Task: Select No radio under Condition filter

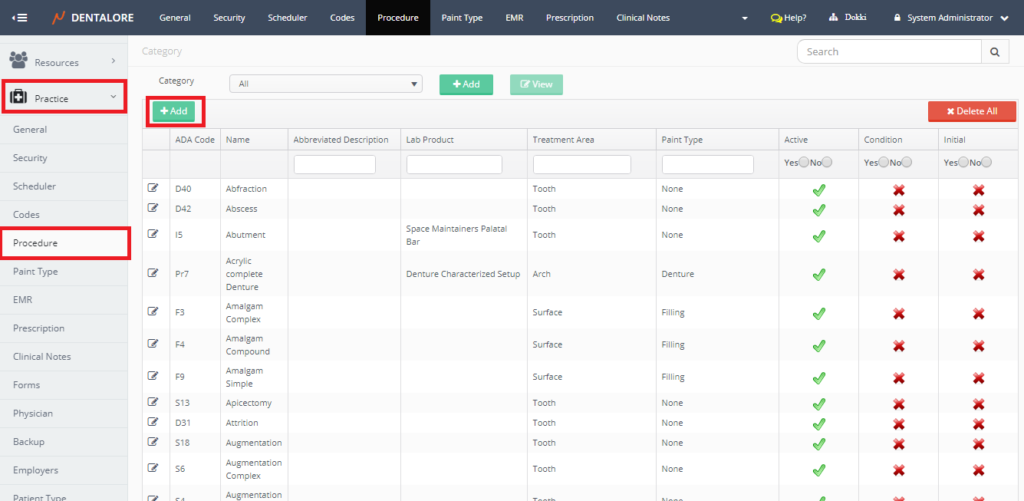Action: [x=907, y=162]
